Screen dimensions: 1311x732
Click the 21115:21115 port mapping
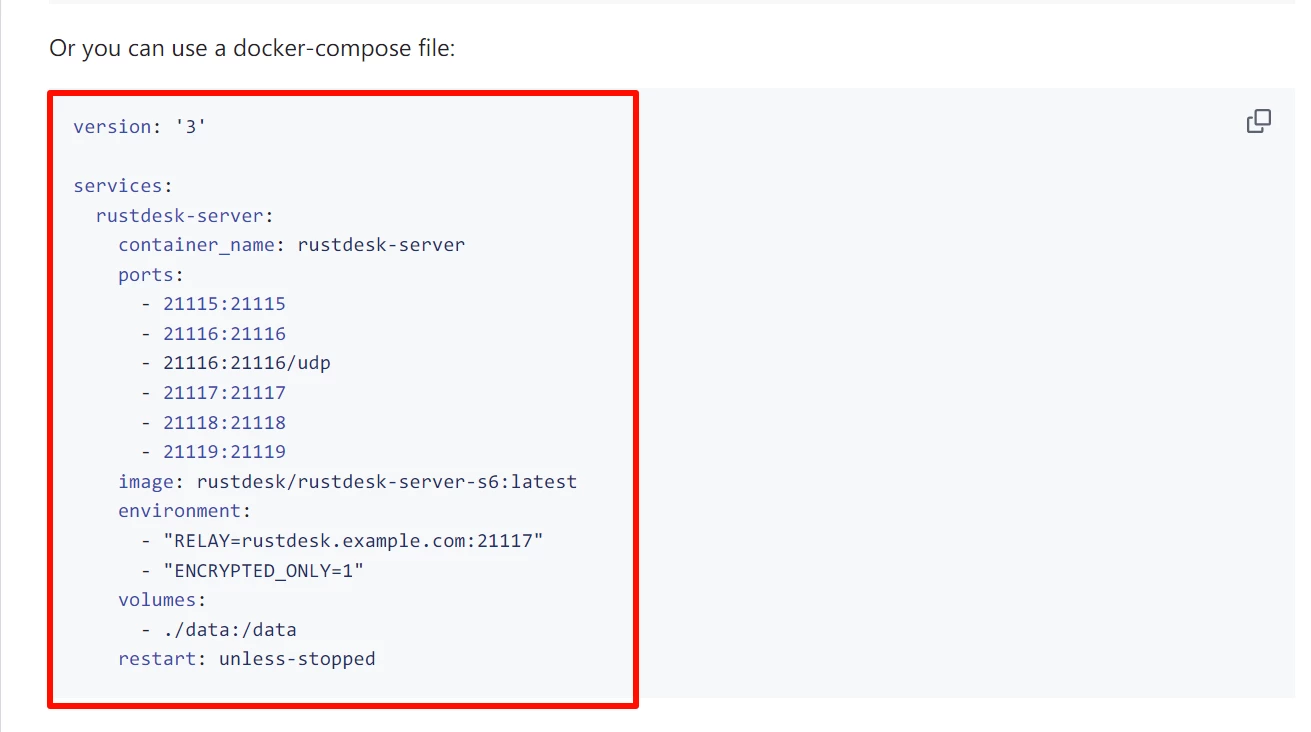pos(224,304)
